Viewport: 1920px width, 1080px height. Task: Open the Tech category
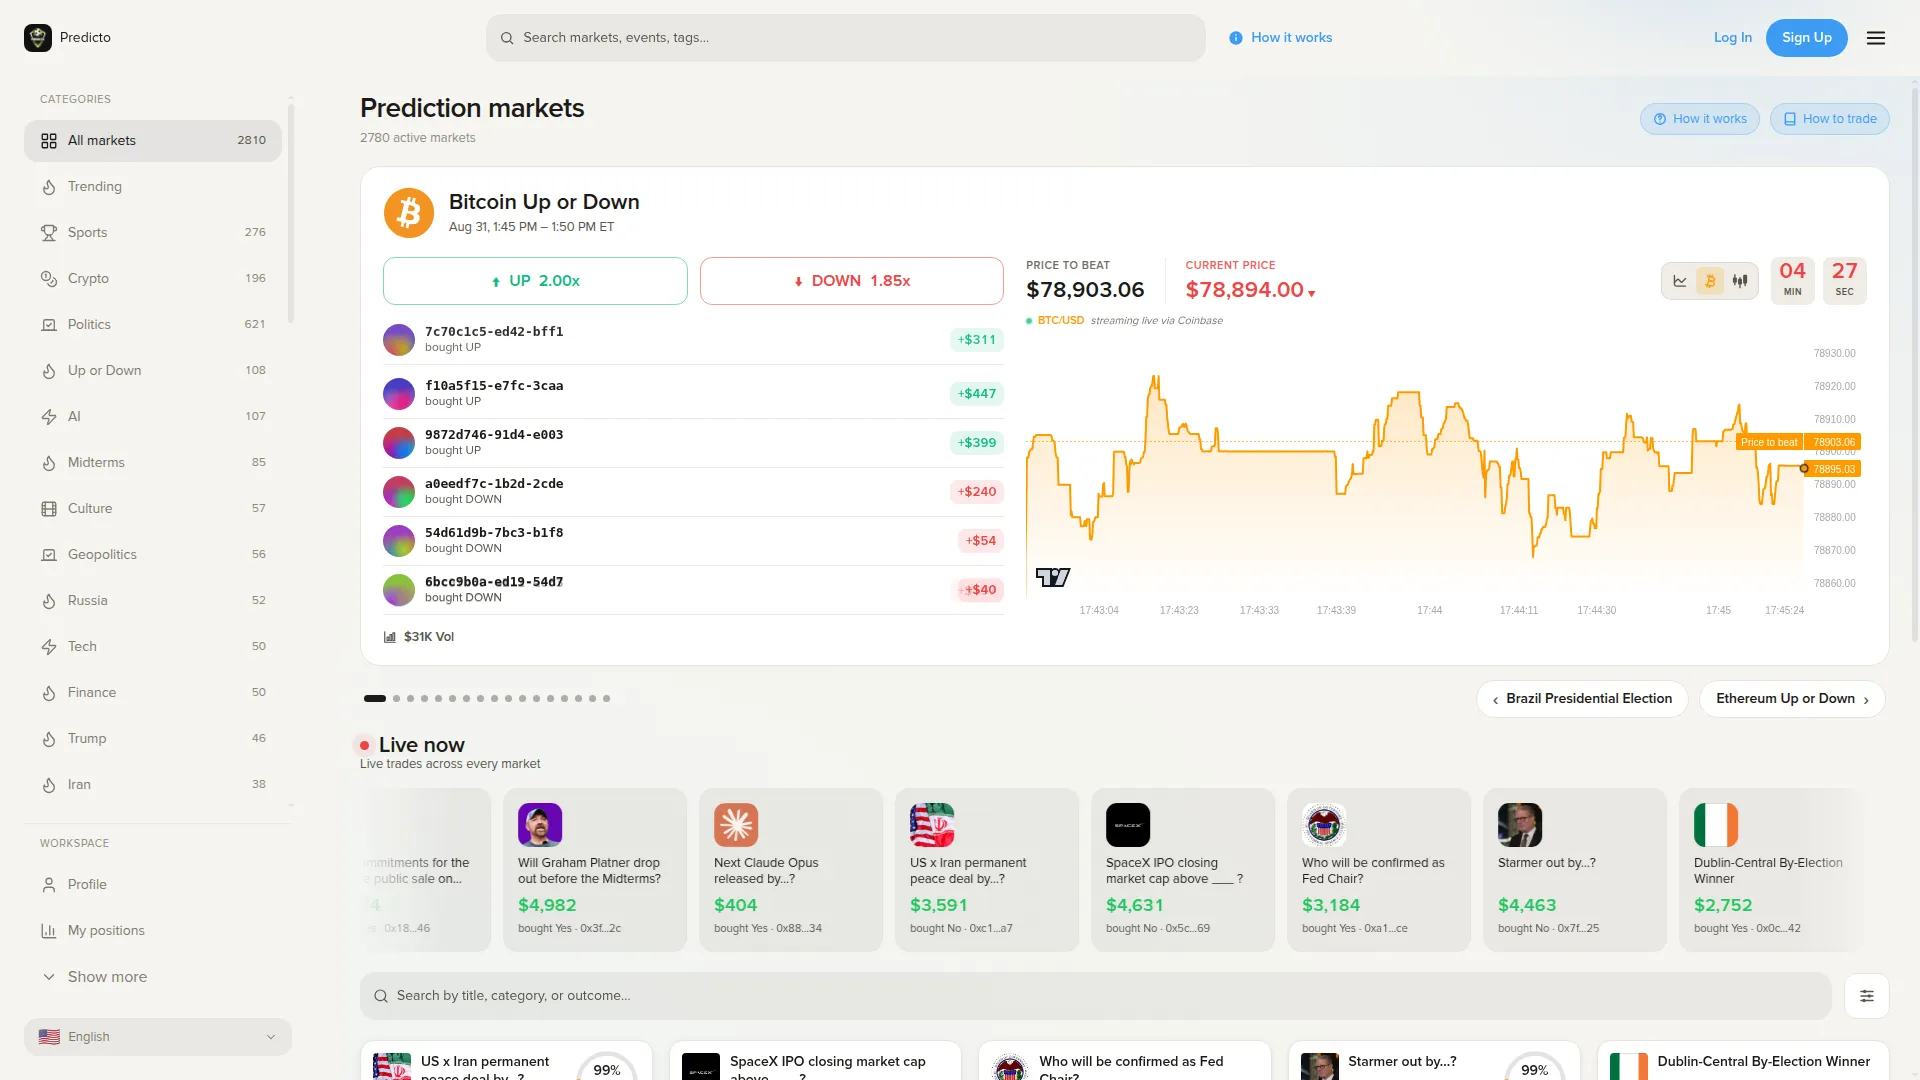point(153,647)
